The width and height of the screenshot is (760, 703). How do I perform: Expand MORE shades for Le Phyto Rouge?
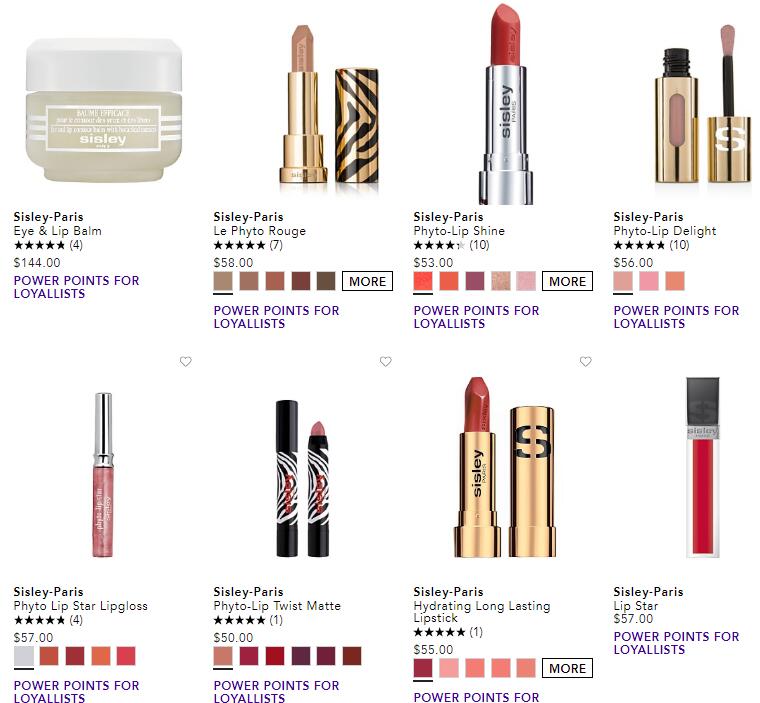tap(367, 281)
